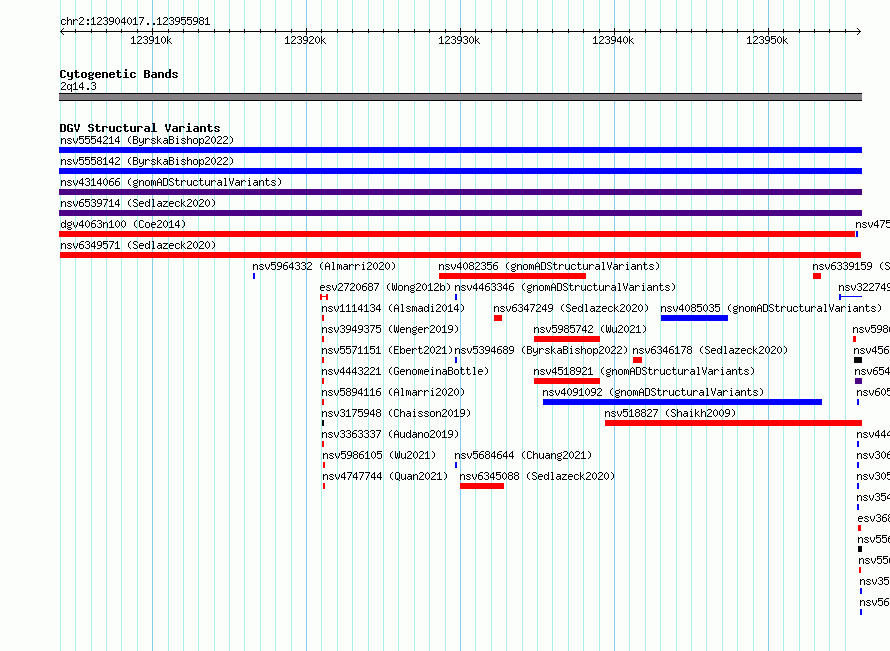Select the red bar under nsv5985742
890x651 pixels.
567,339
